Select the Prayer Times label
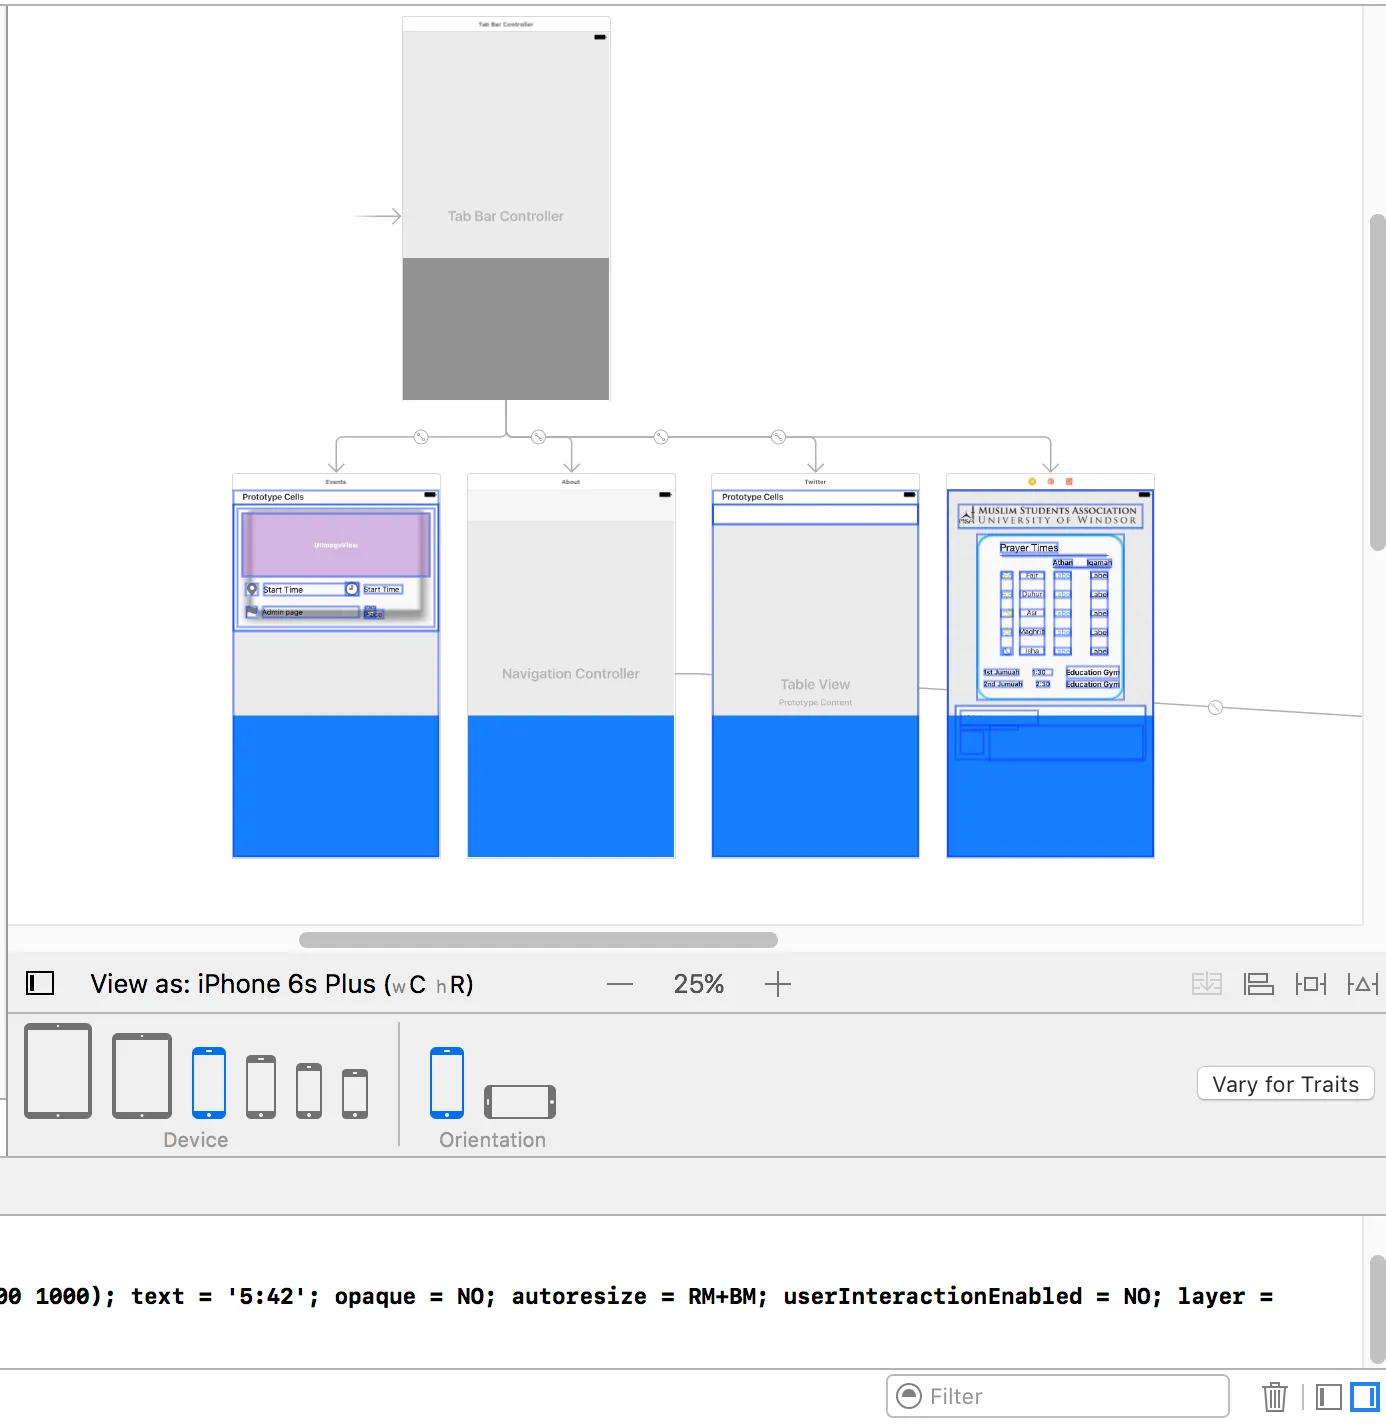The width and height of the screenshot is (1386, 1426). [1029, 548]
